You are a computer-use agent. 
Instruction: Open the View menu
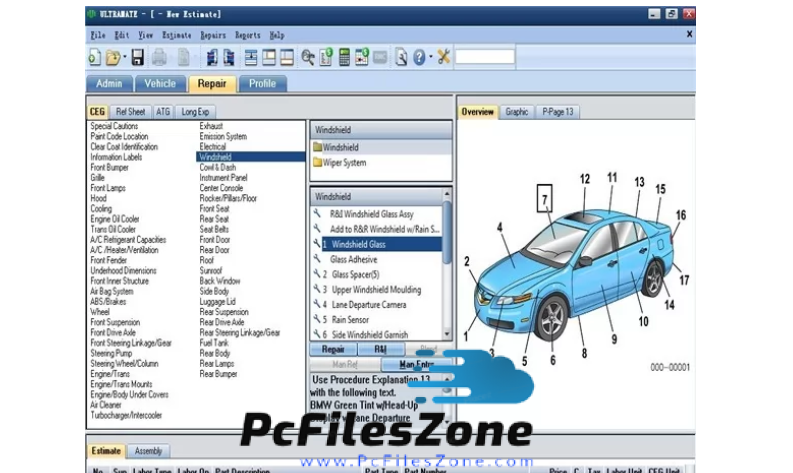pyautogui.click(x=146, y=35)
